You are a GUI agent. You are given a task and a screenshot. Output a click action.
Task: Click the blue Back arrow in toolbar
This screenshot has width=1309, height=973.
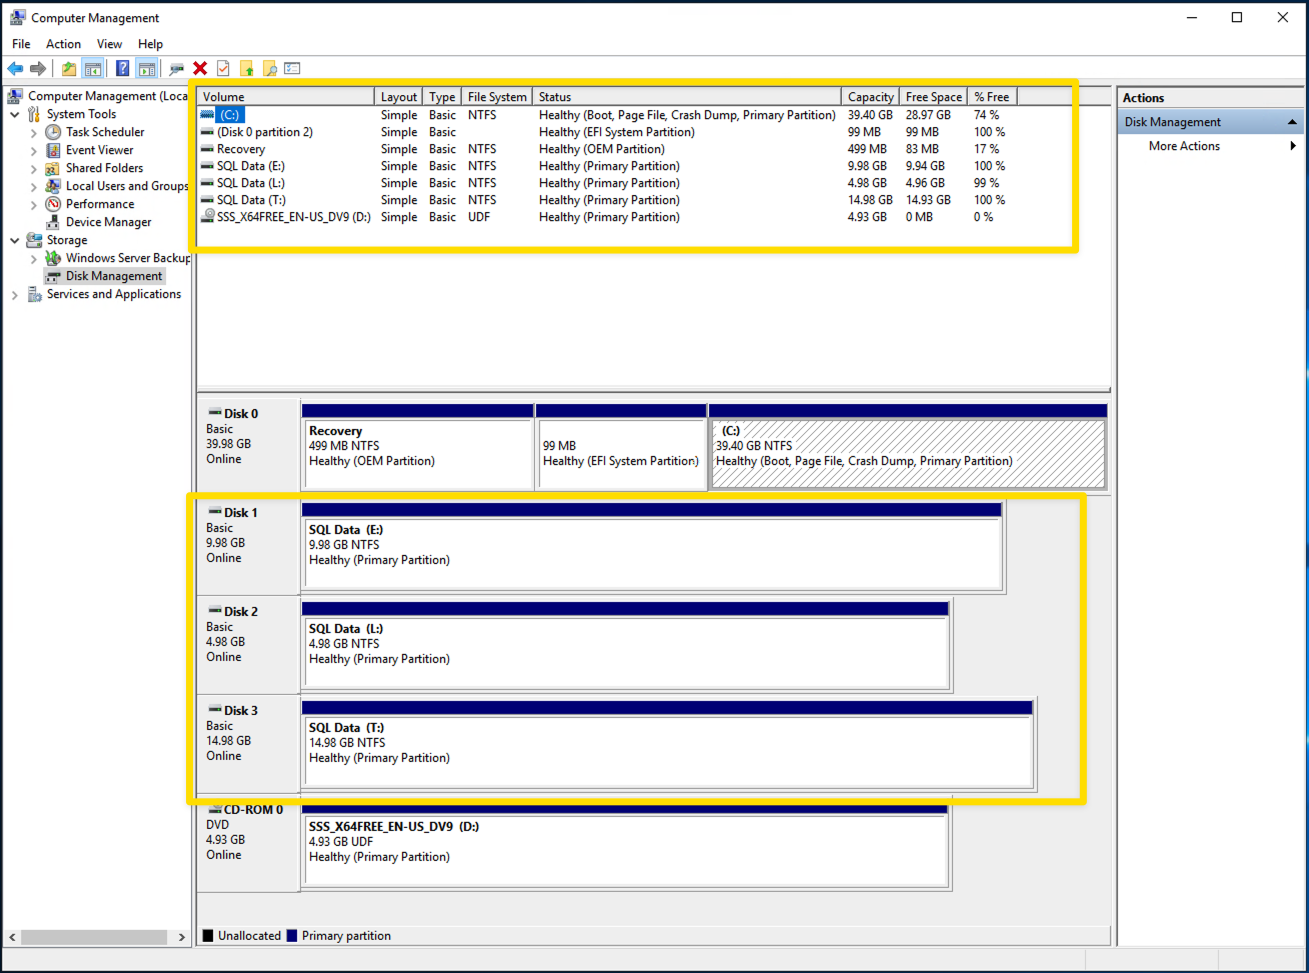[15, 69]
